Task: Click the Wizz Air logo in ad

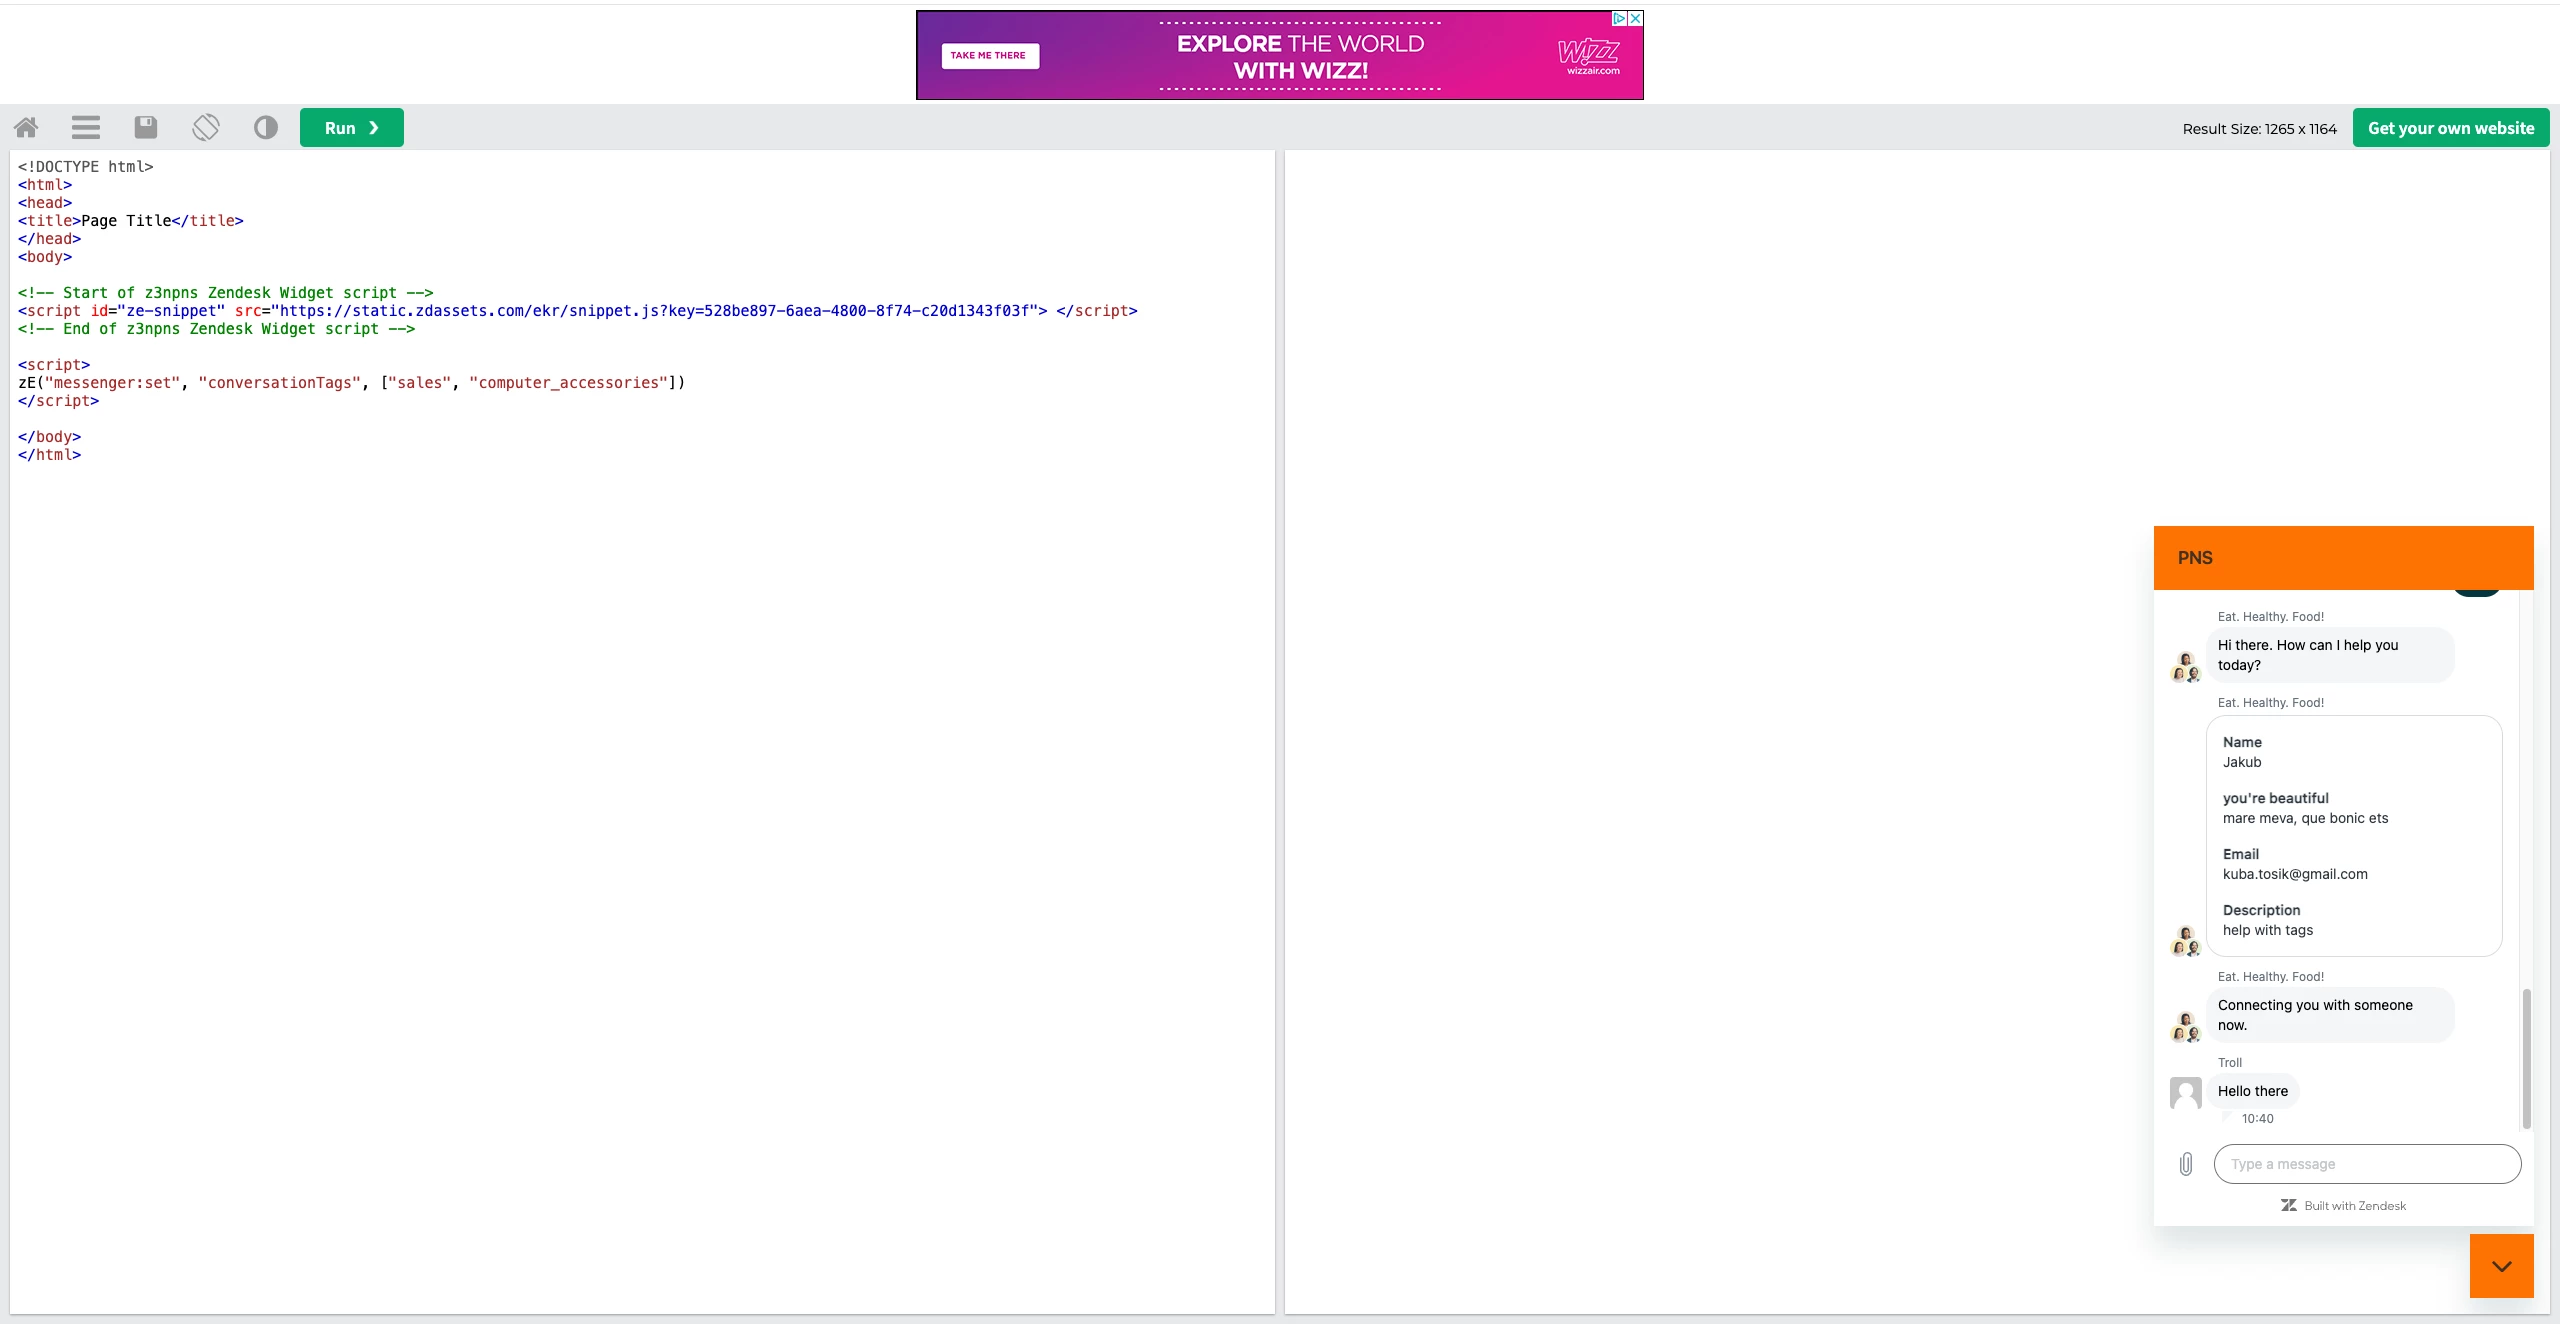Action: click(1589, 55)
